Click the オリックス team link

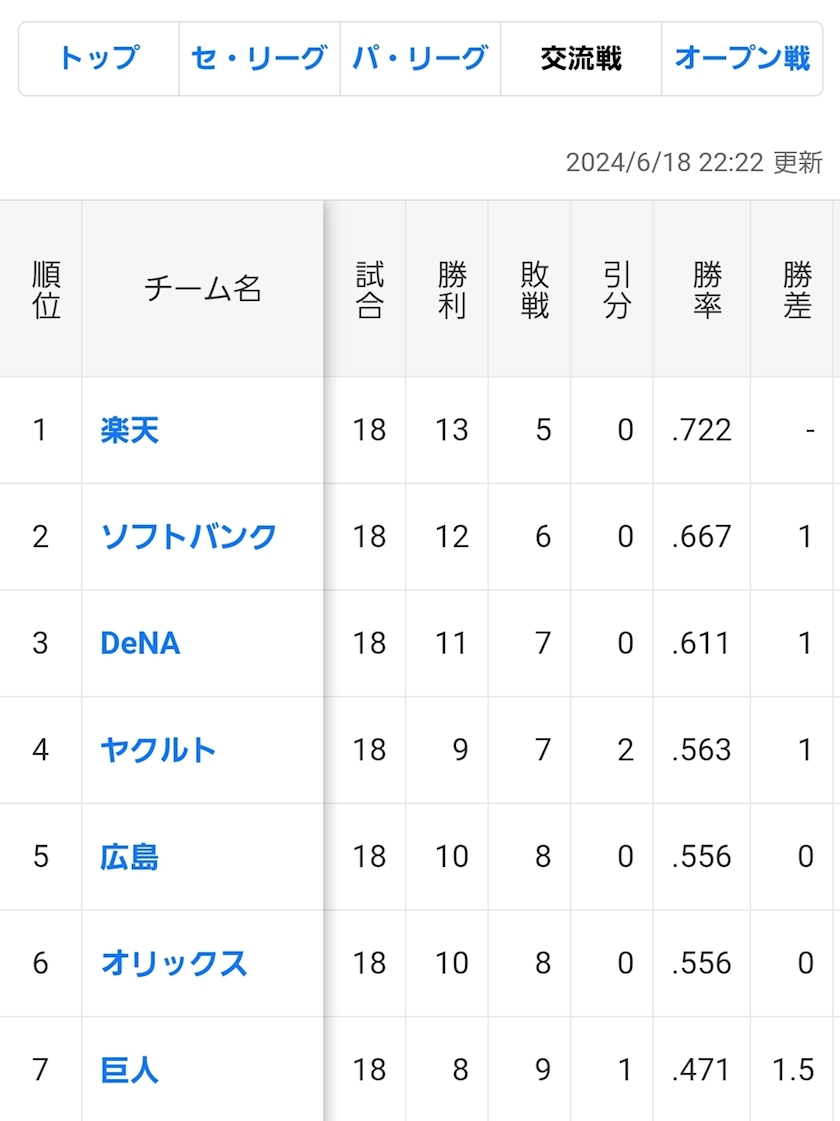click(x=174, y=963)
